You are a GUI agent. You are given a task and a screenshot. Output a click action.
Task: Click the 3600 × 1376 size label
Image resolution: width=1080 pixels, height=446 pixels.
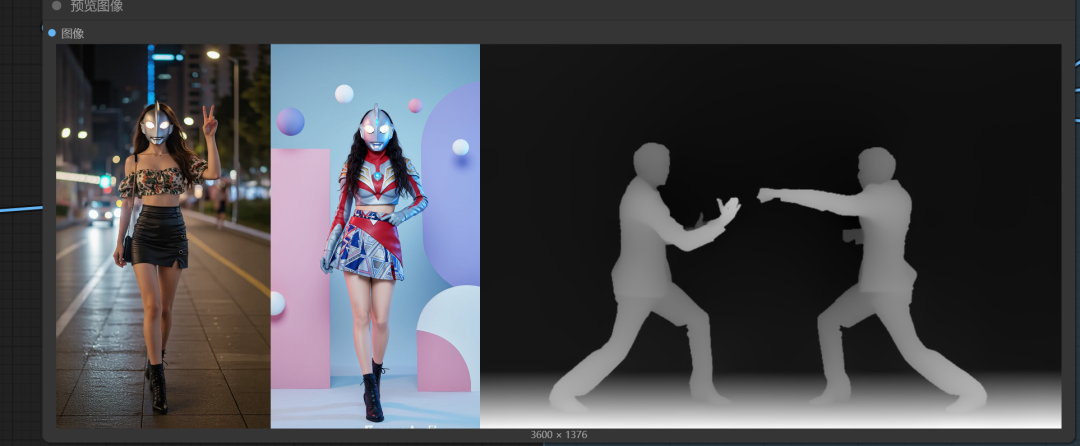(x=559, y=435)
